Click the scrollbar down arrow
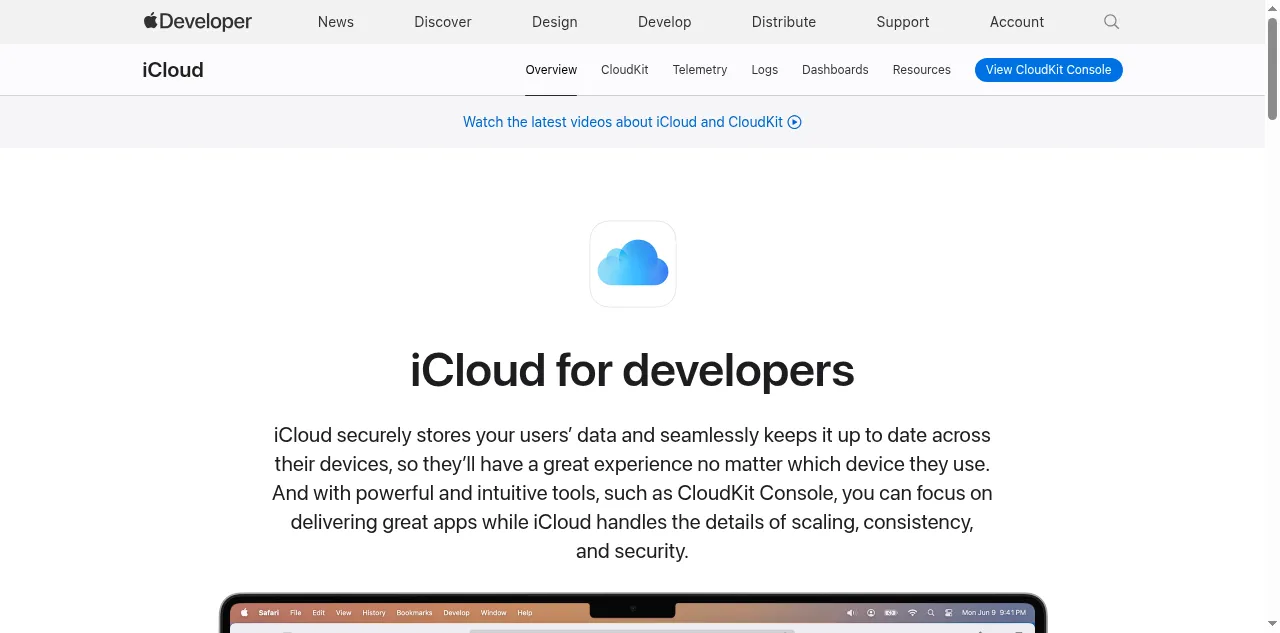 point(1272,626)
